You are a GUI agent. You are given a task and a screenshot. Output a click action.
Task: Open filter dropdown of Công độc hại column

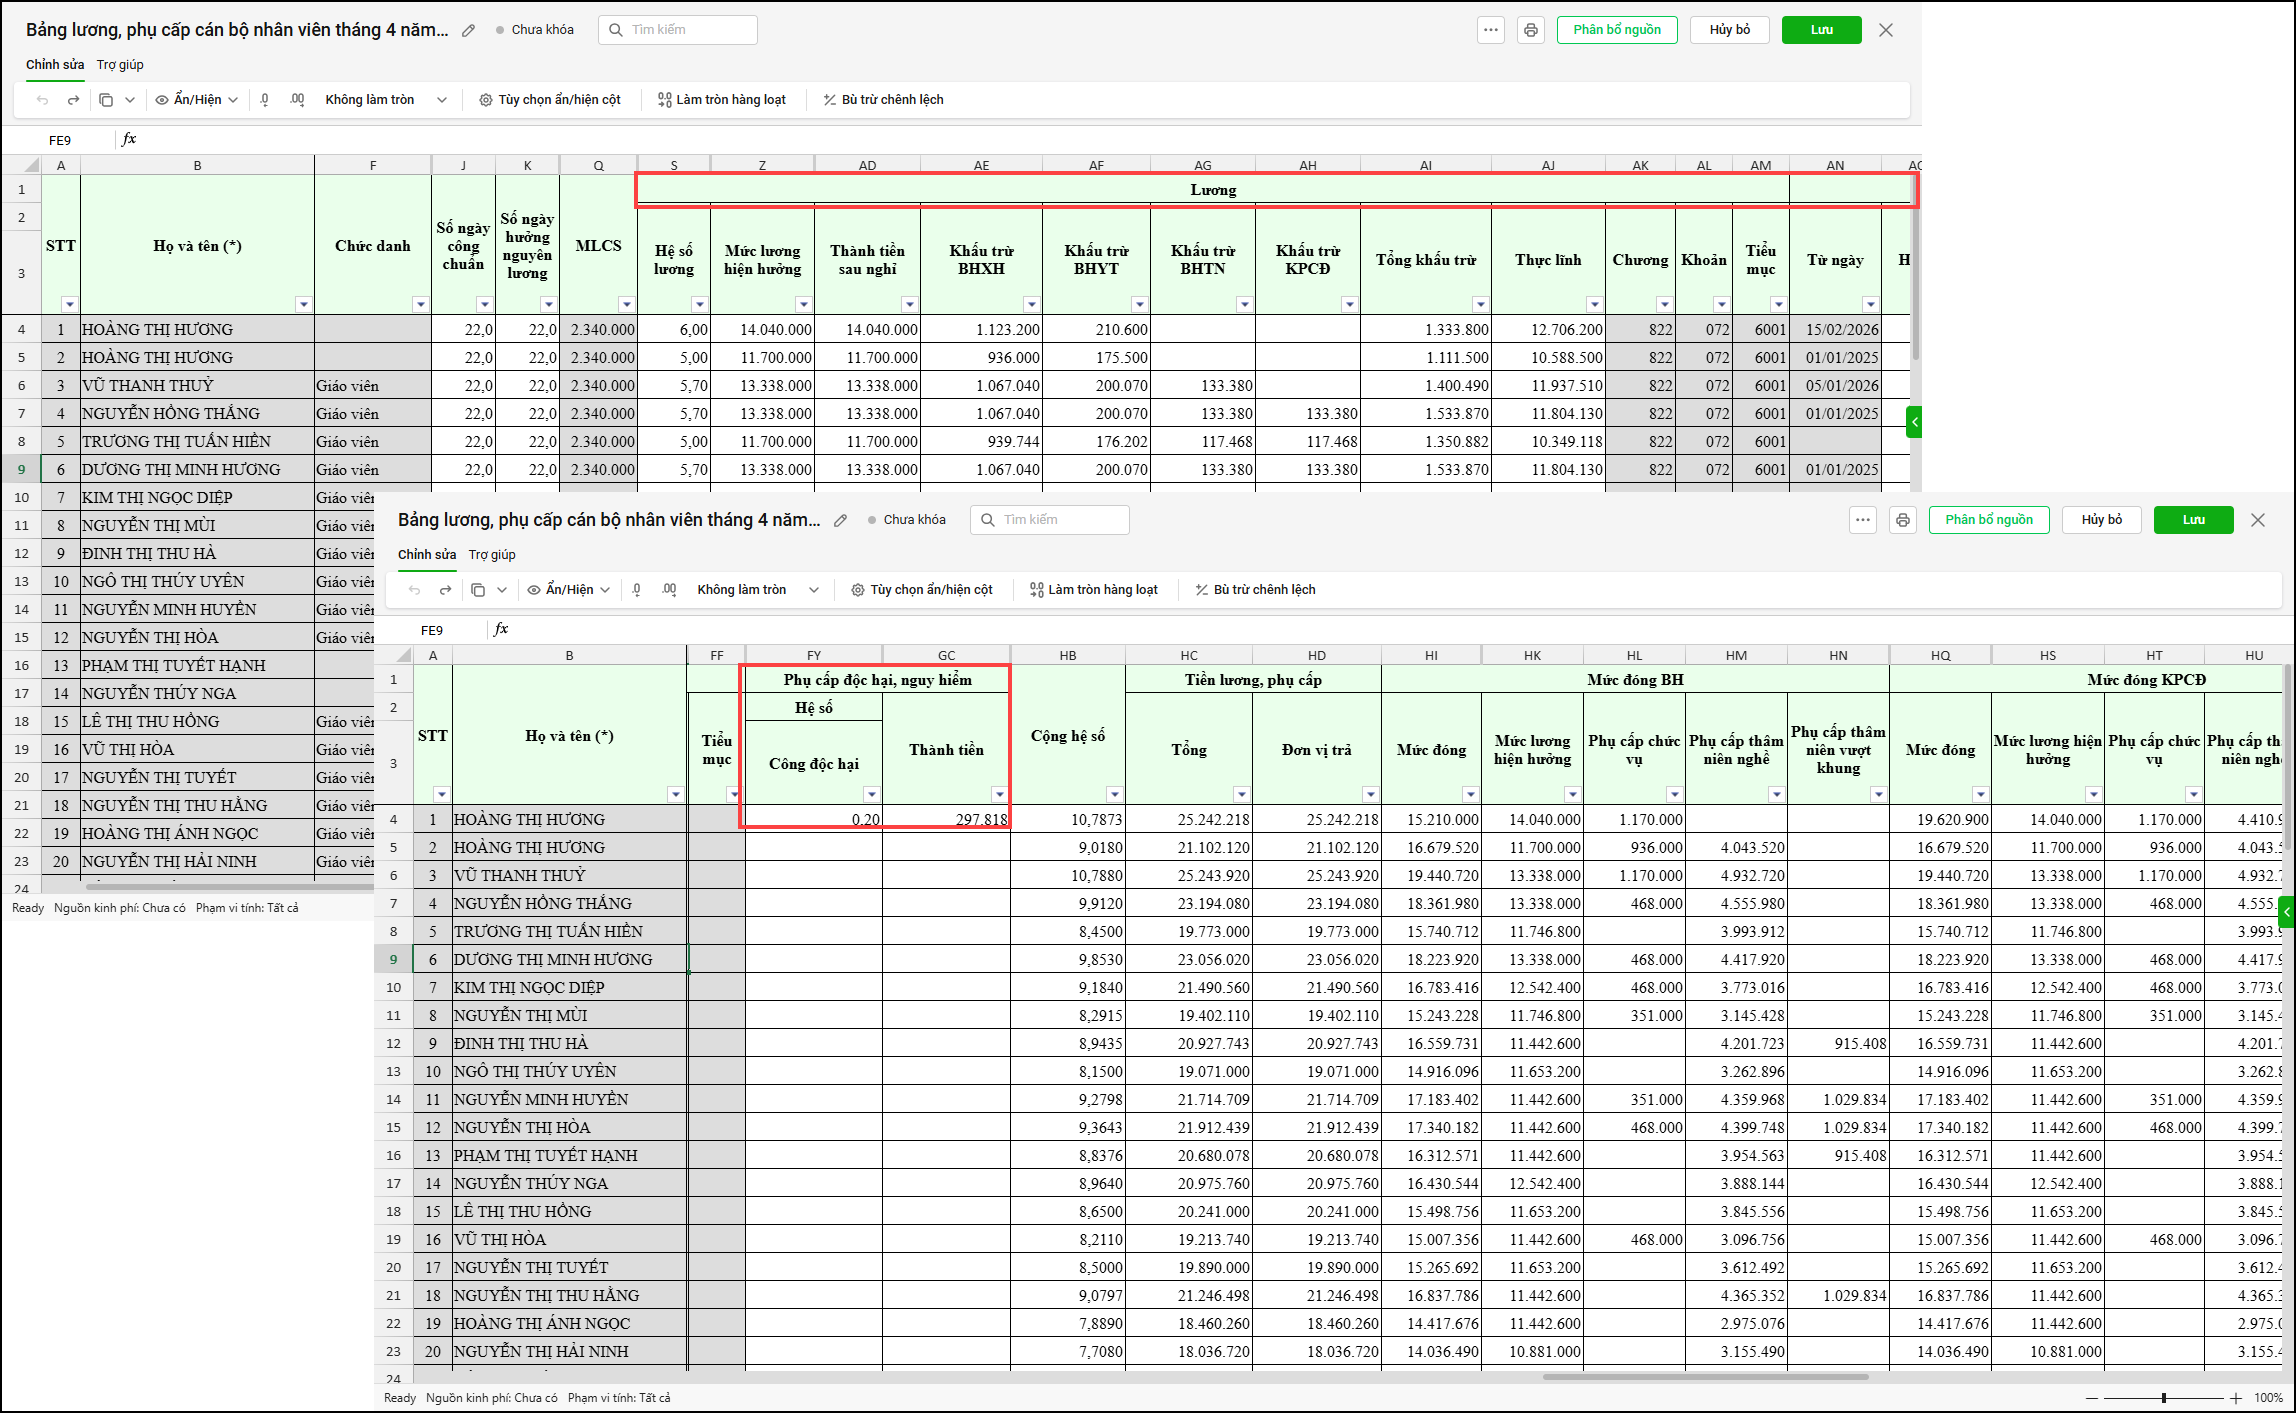(x=871, y=795)
